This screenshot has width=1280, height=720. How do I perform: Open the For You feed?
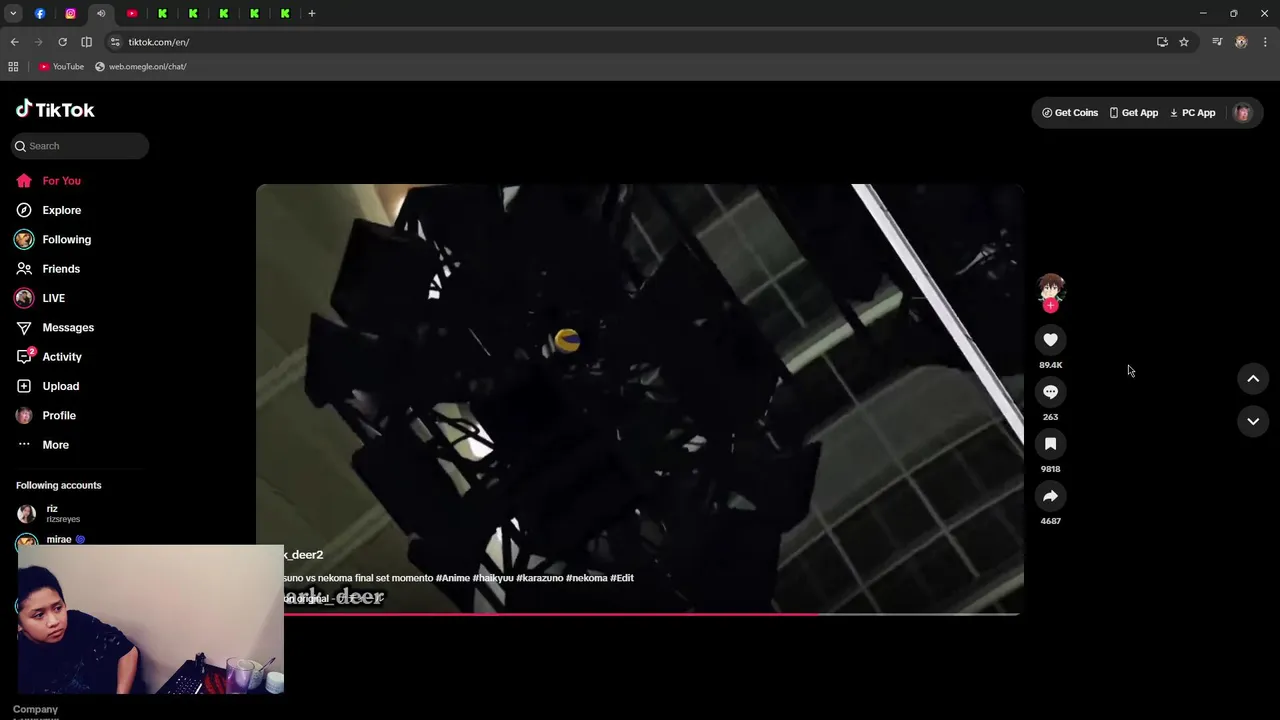pos(48,181)
